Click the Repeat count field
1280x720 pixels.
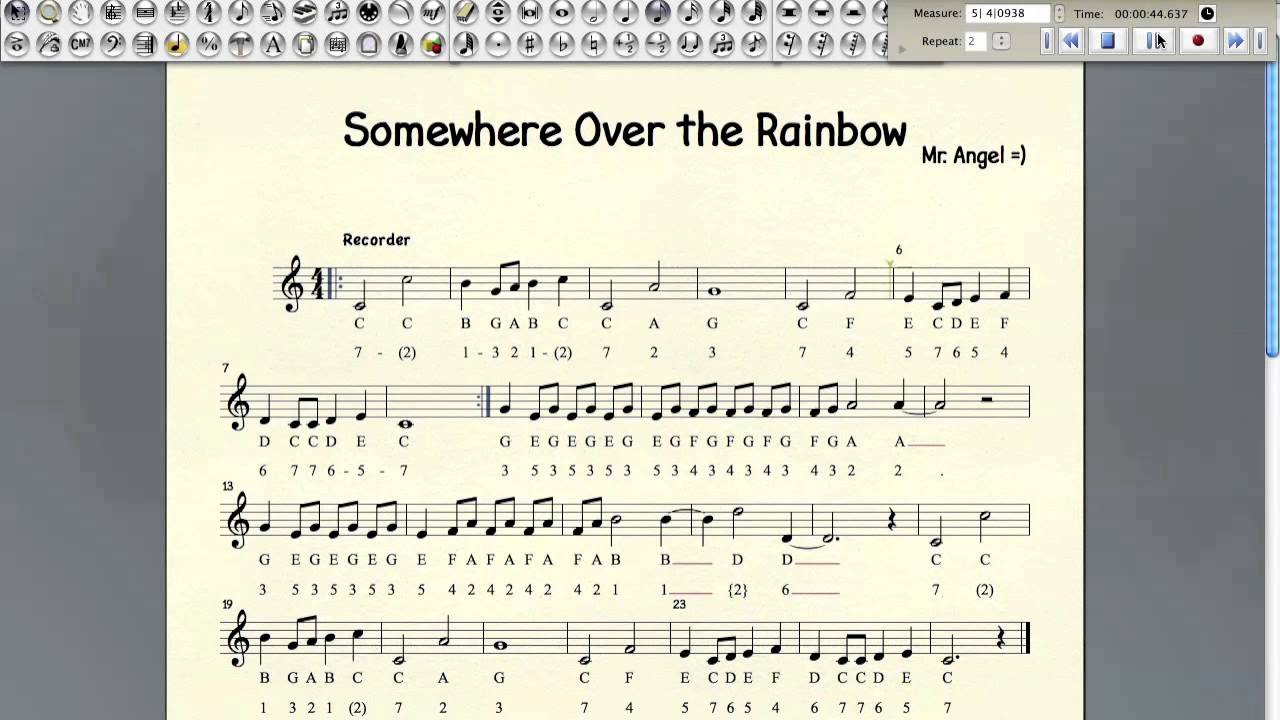[x=976, y=41]
